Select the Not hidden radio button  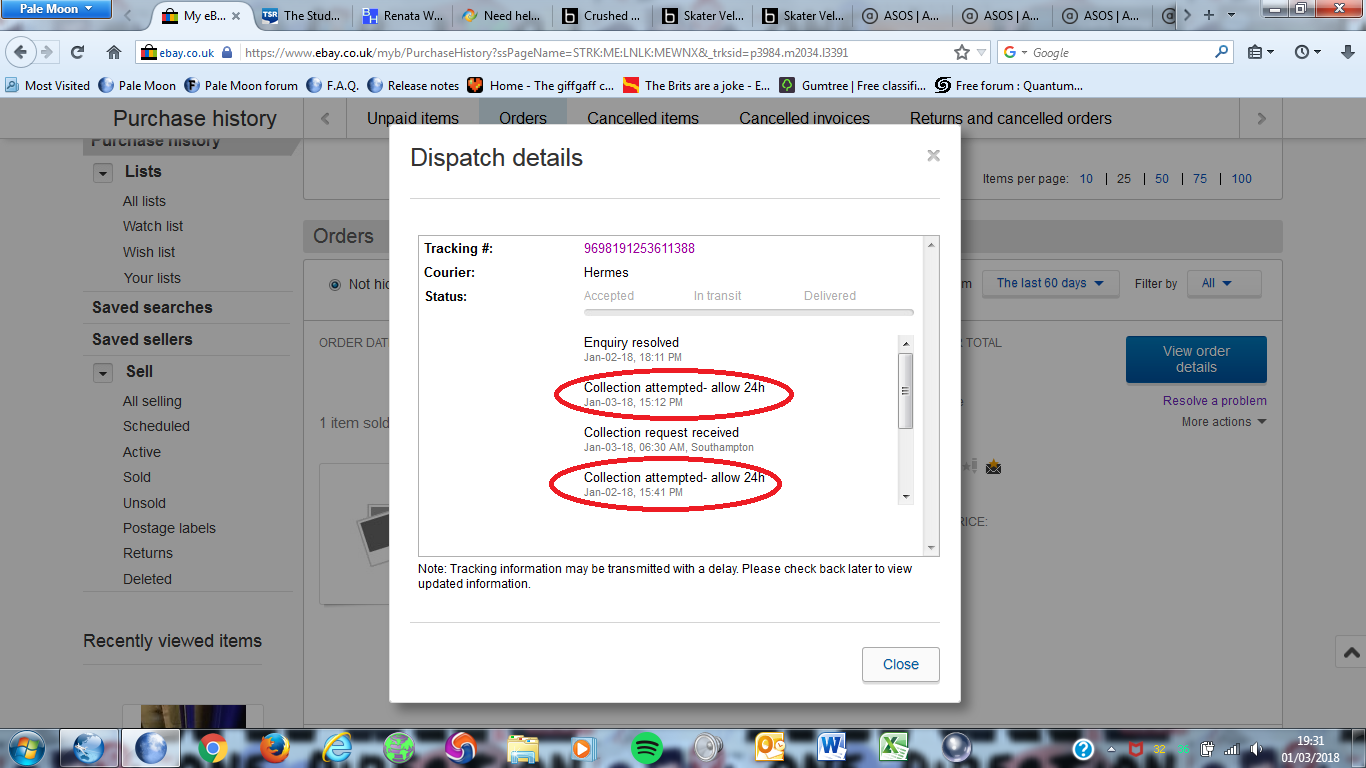tap(334, 284)
